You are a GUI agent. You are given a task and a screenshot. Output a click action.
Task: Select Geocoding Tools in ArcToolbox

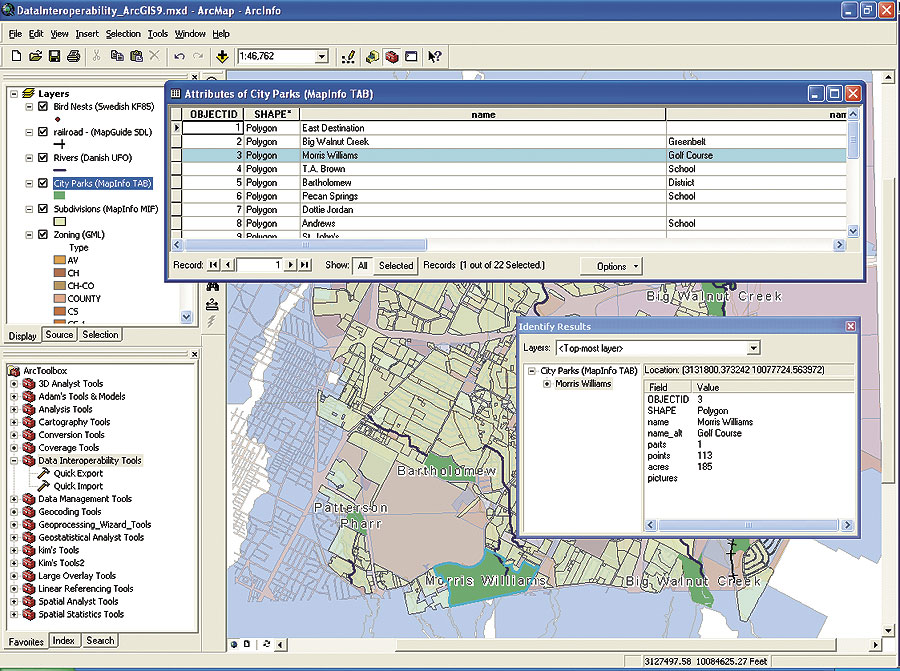(x=69, y=512)
